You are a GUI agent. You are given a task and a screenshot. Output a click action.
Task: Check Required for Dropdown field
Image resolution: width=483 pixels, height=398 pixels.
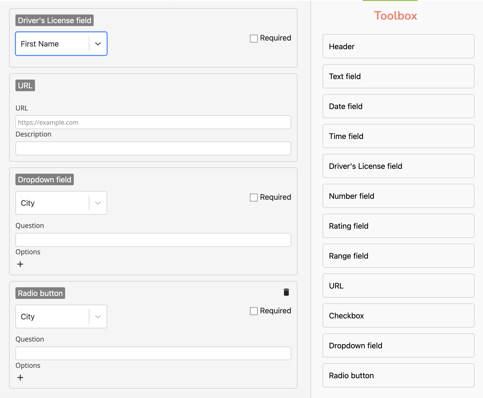[x=254, y=197]
